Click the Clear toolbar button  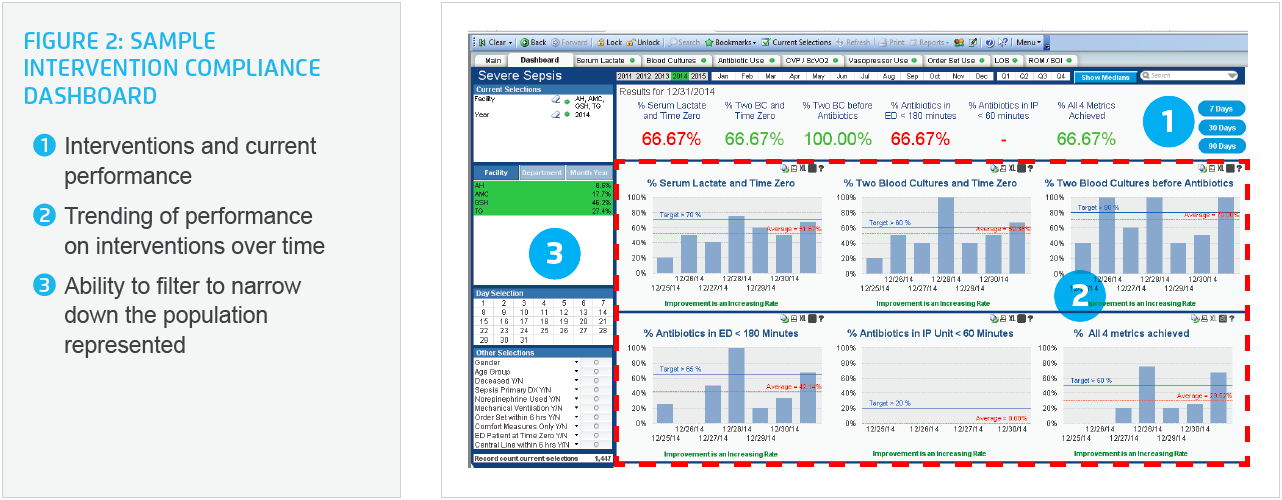[x=494, y=42]
